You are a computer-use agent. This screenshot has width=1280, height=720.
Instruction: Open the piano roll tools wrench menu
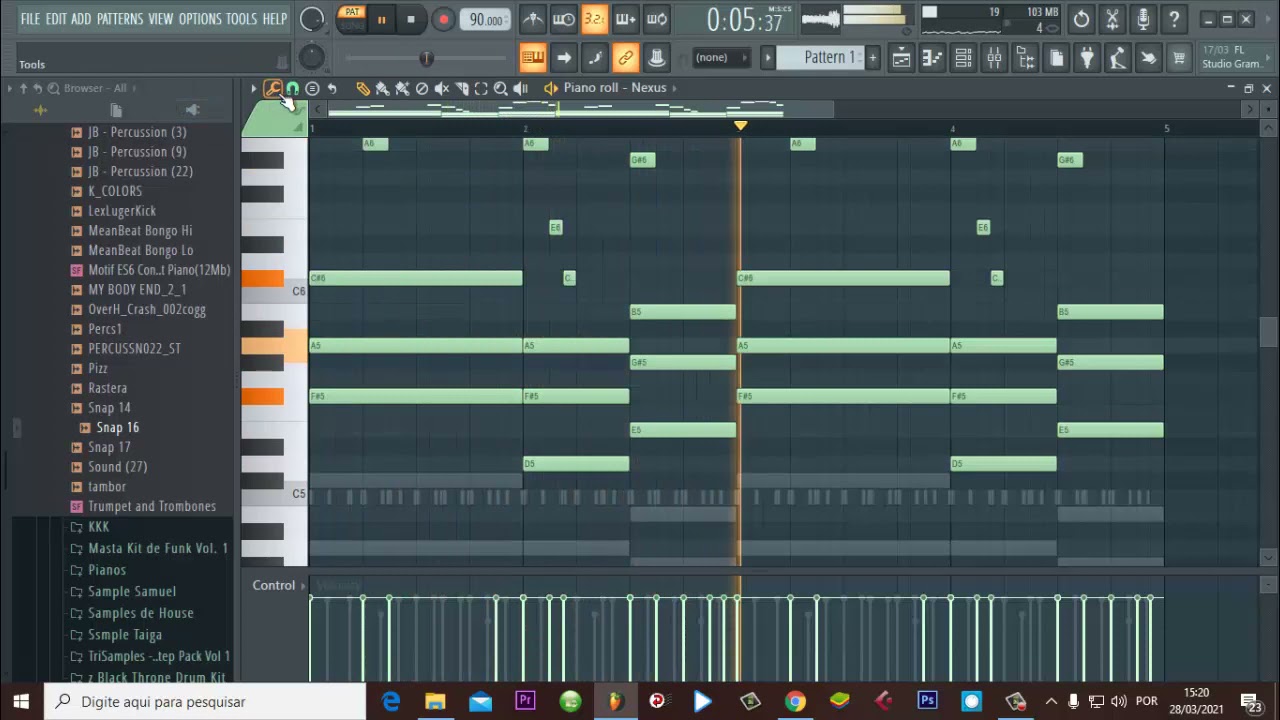[x=272, y=88]
